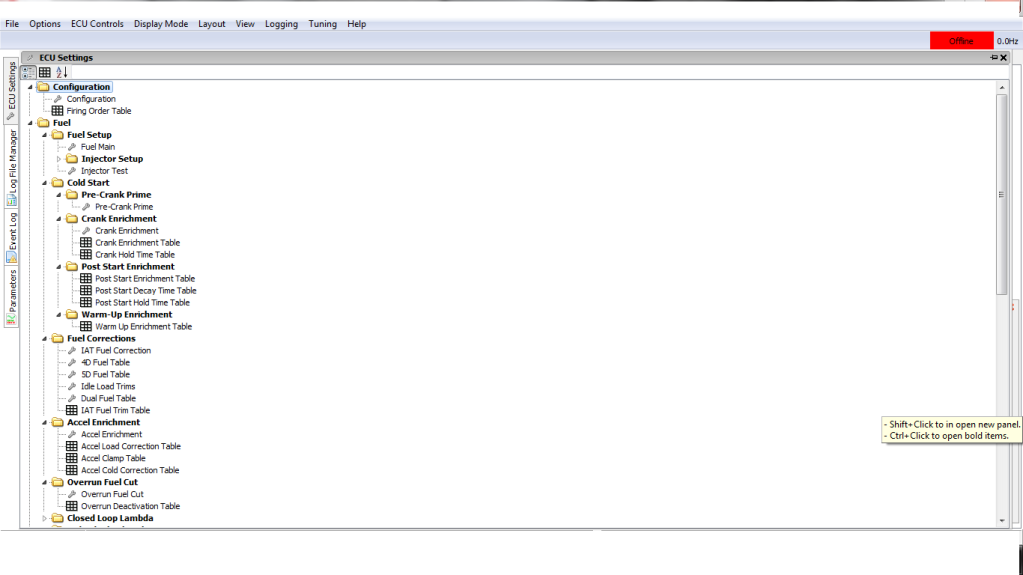The height and width of the screenshot is (575, 1023).
Task: Open the Options menu
Action: 44,23
